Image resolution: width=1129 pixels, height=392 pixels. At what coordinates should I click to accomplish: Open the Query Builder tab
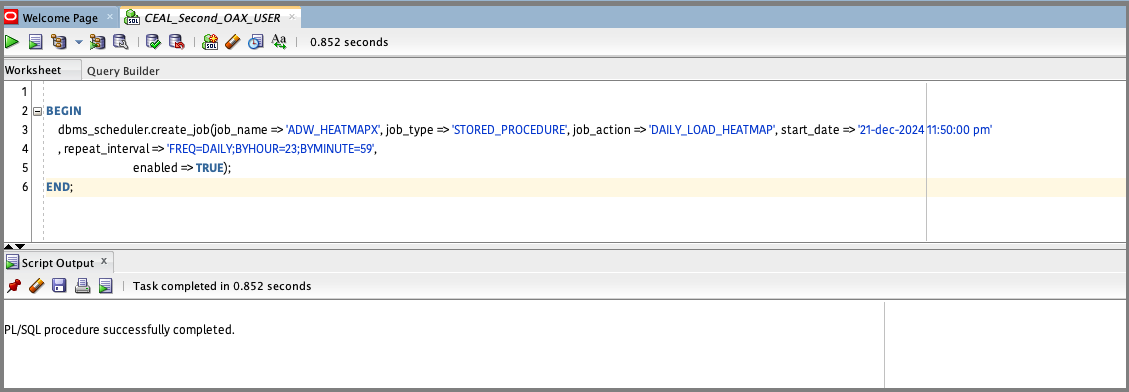click(x=123, y=71)
